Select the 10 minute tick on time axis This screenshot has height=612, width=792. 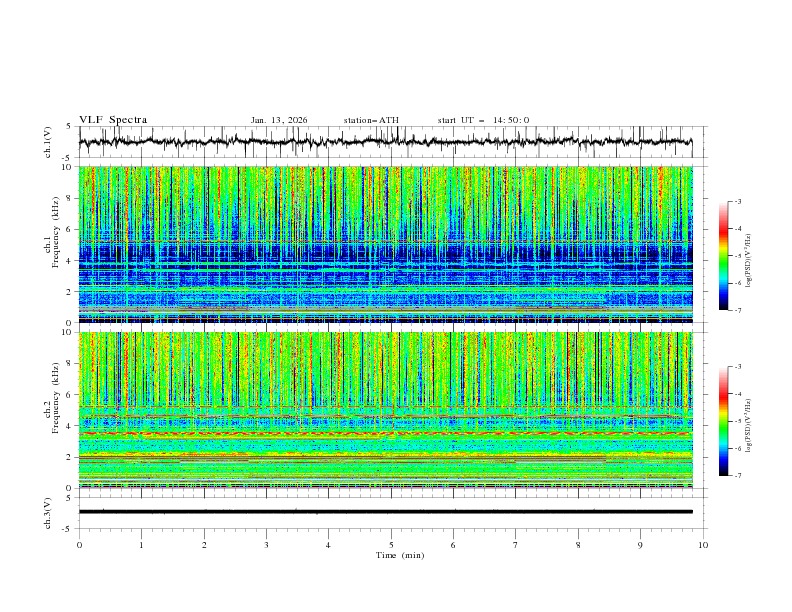point(703,545)
